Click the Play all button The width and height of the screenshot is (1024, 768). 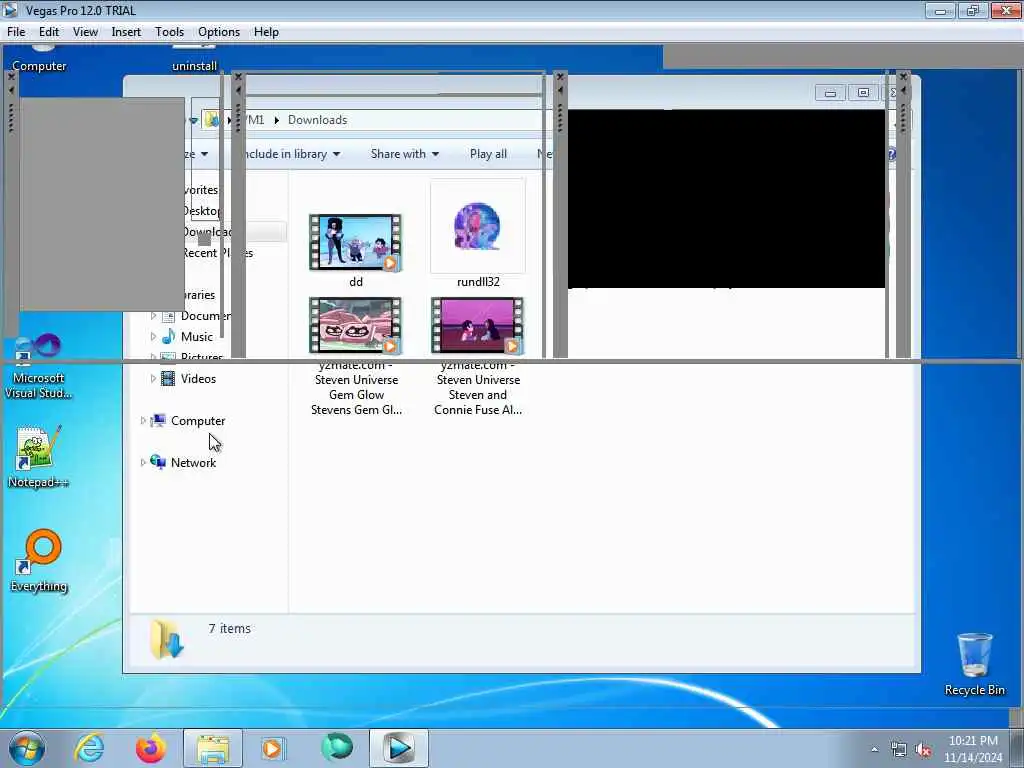488,154
